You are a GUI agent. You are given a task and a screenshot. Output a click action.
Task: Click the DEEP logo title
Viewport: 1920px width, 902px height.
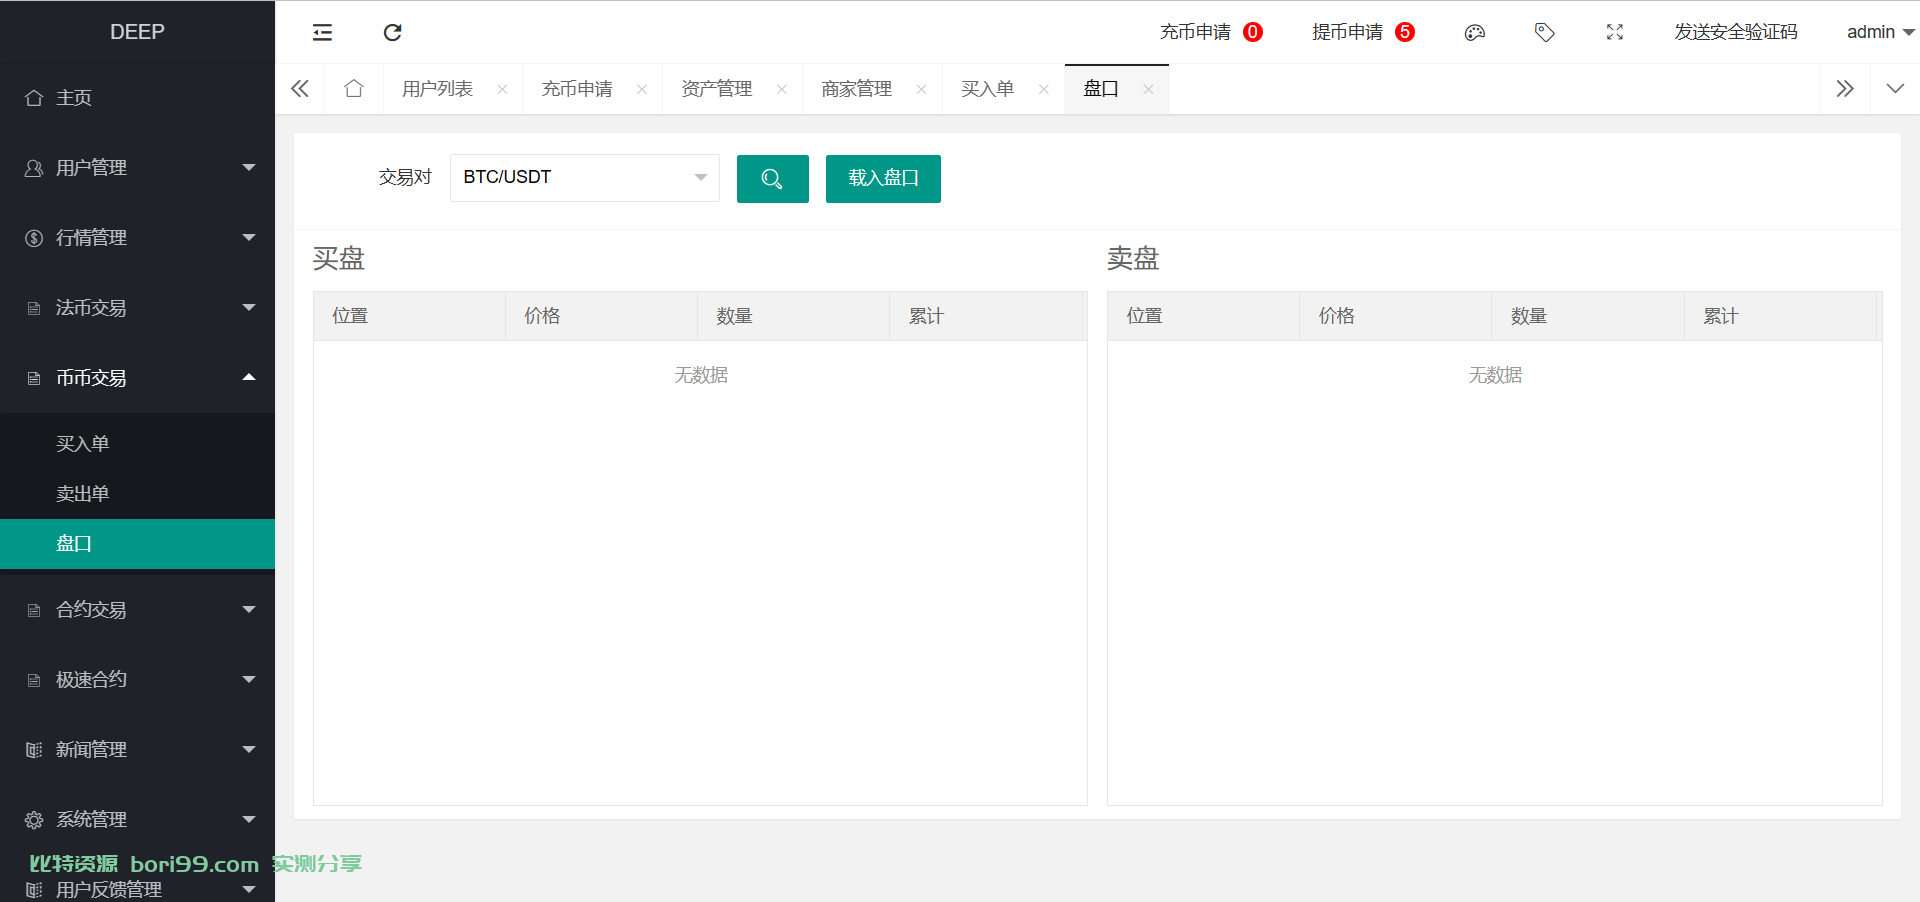[137, 32]
